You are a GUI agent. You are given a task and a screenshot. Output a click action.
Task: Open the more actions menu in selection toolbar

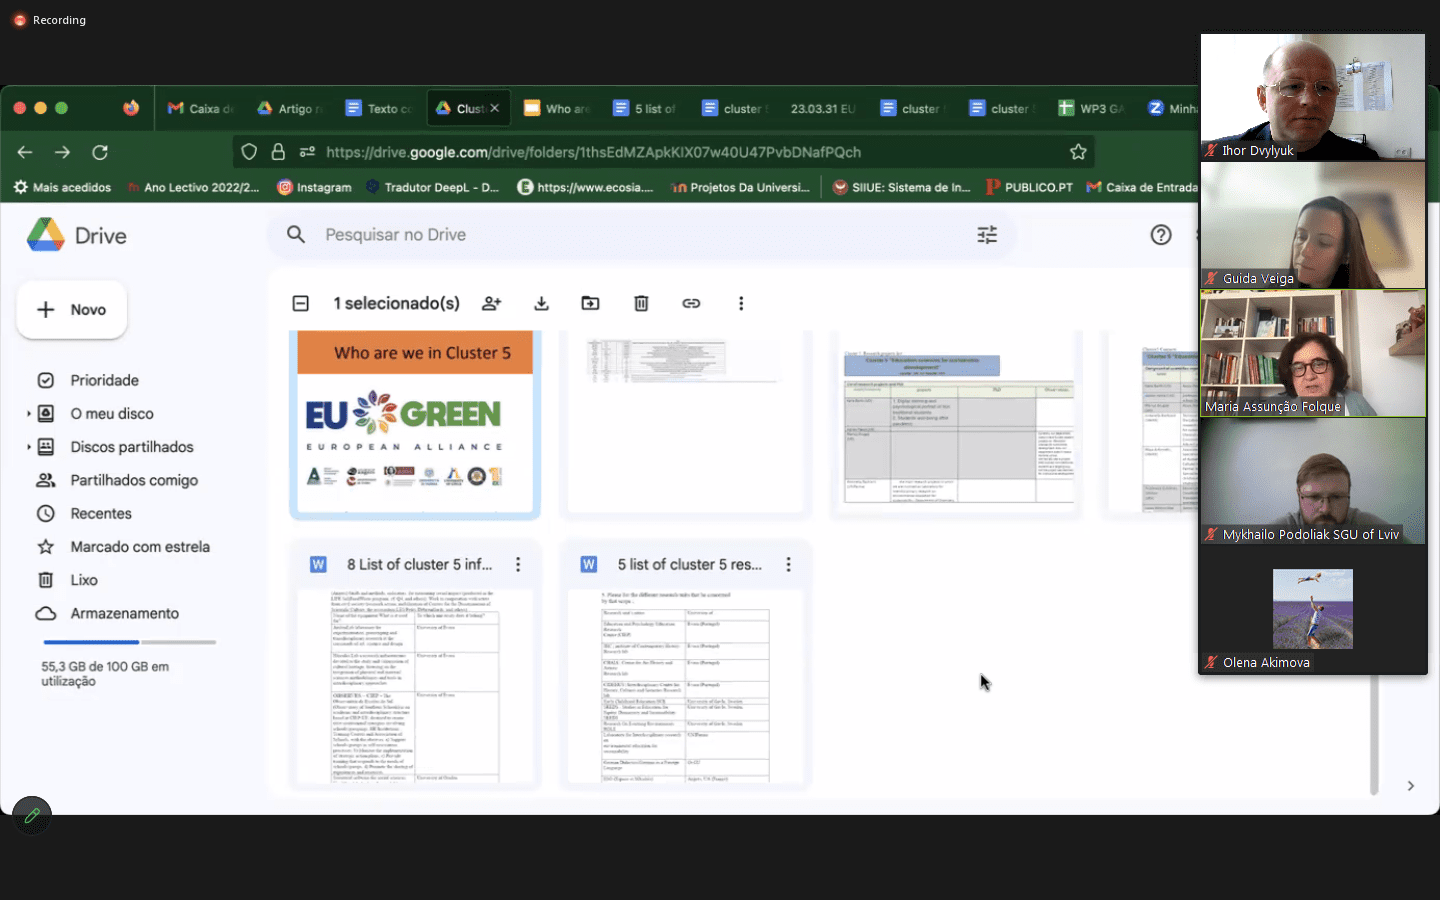(741, 303)
